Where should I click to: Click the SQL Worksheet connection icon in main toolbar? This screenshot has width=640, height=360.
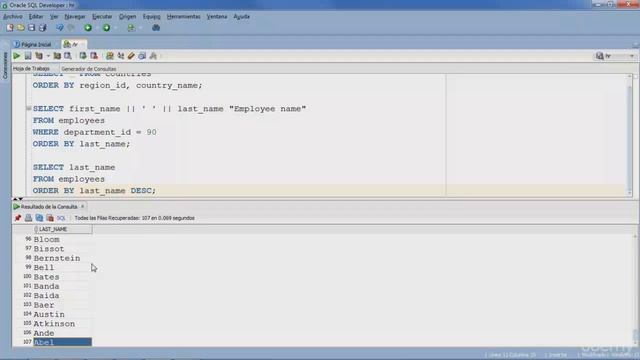tap(131, 28)
